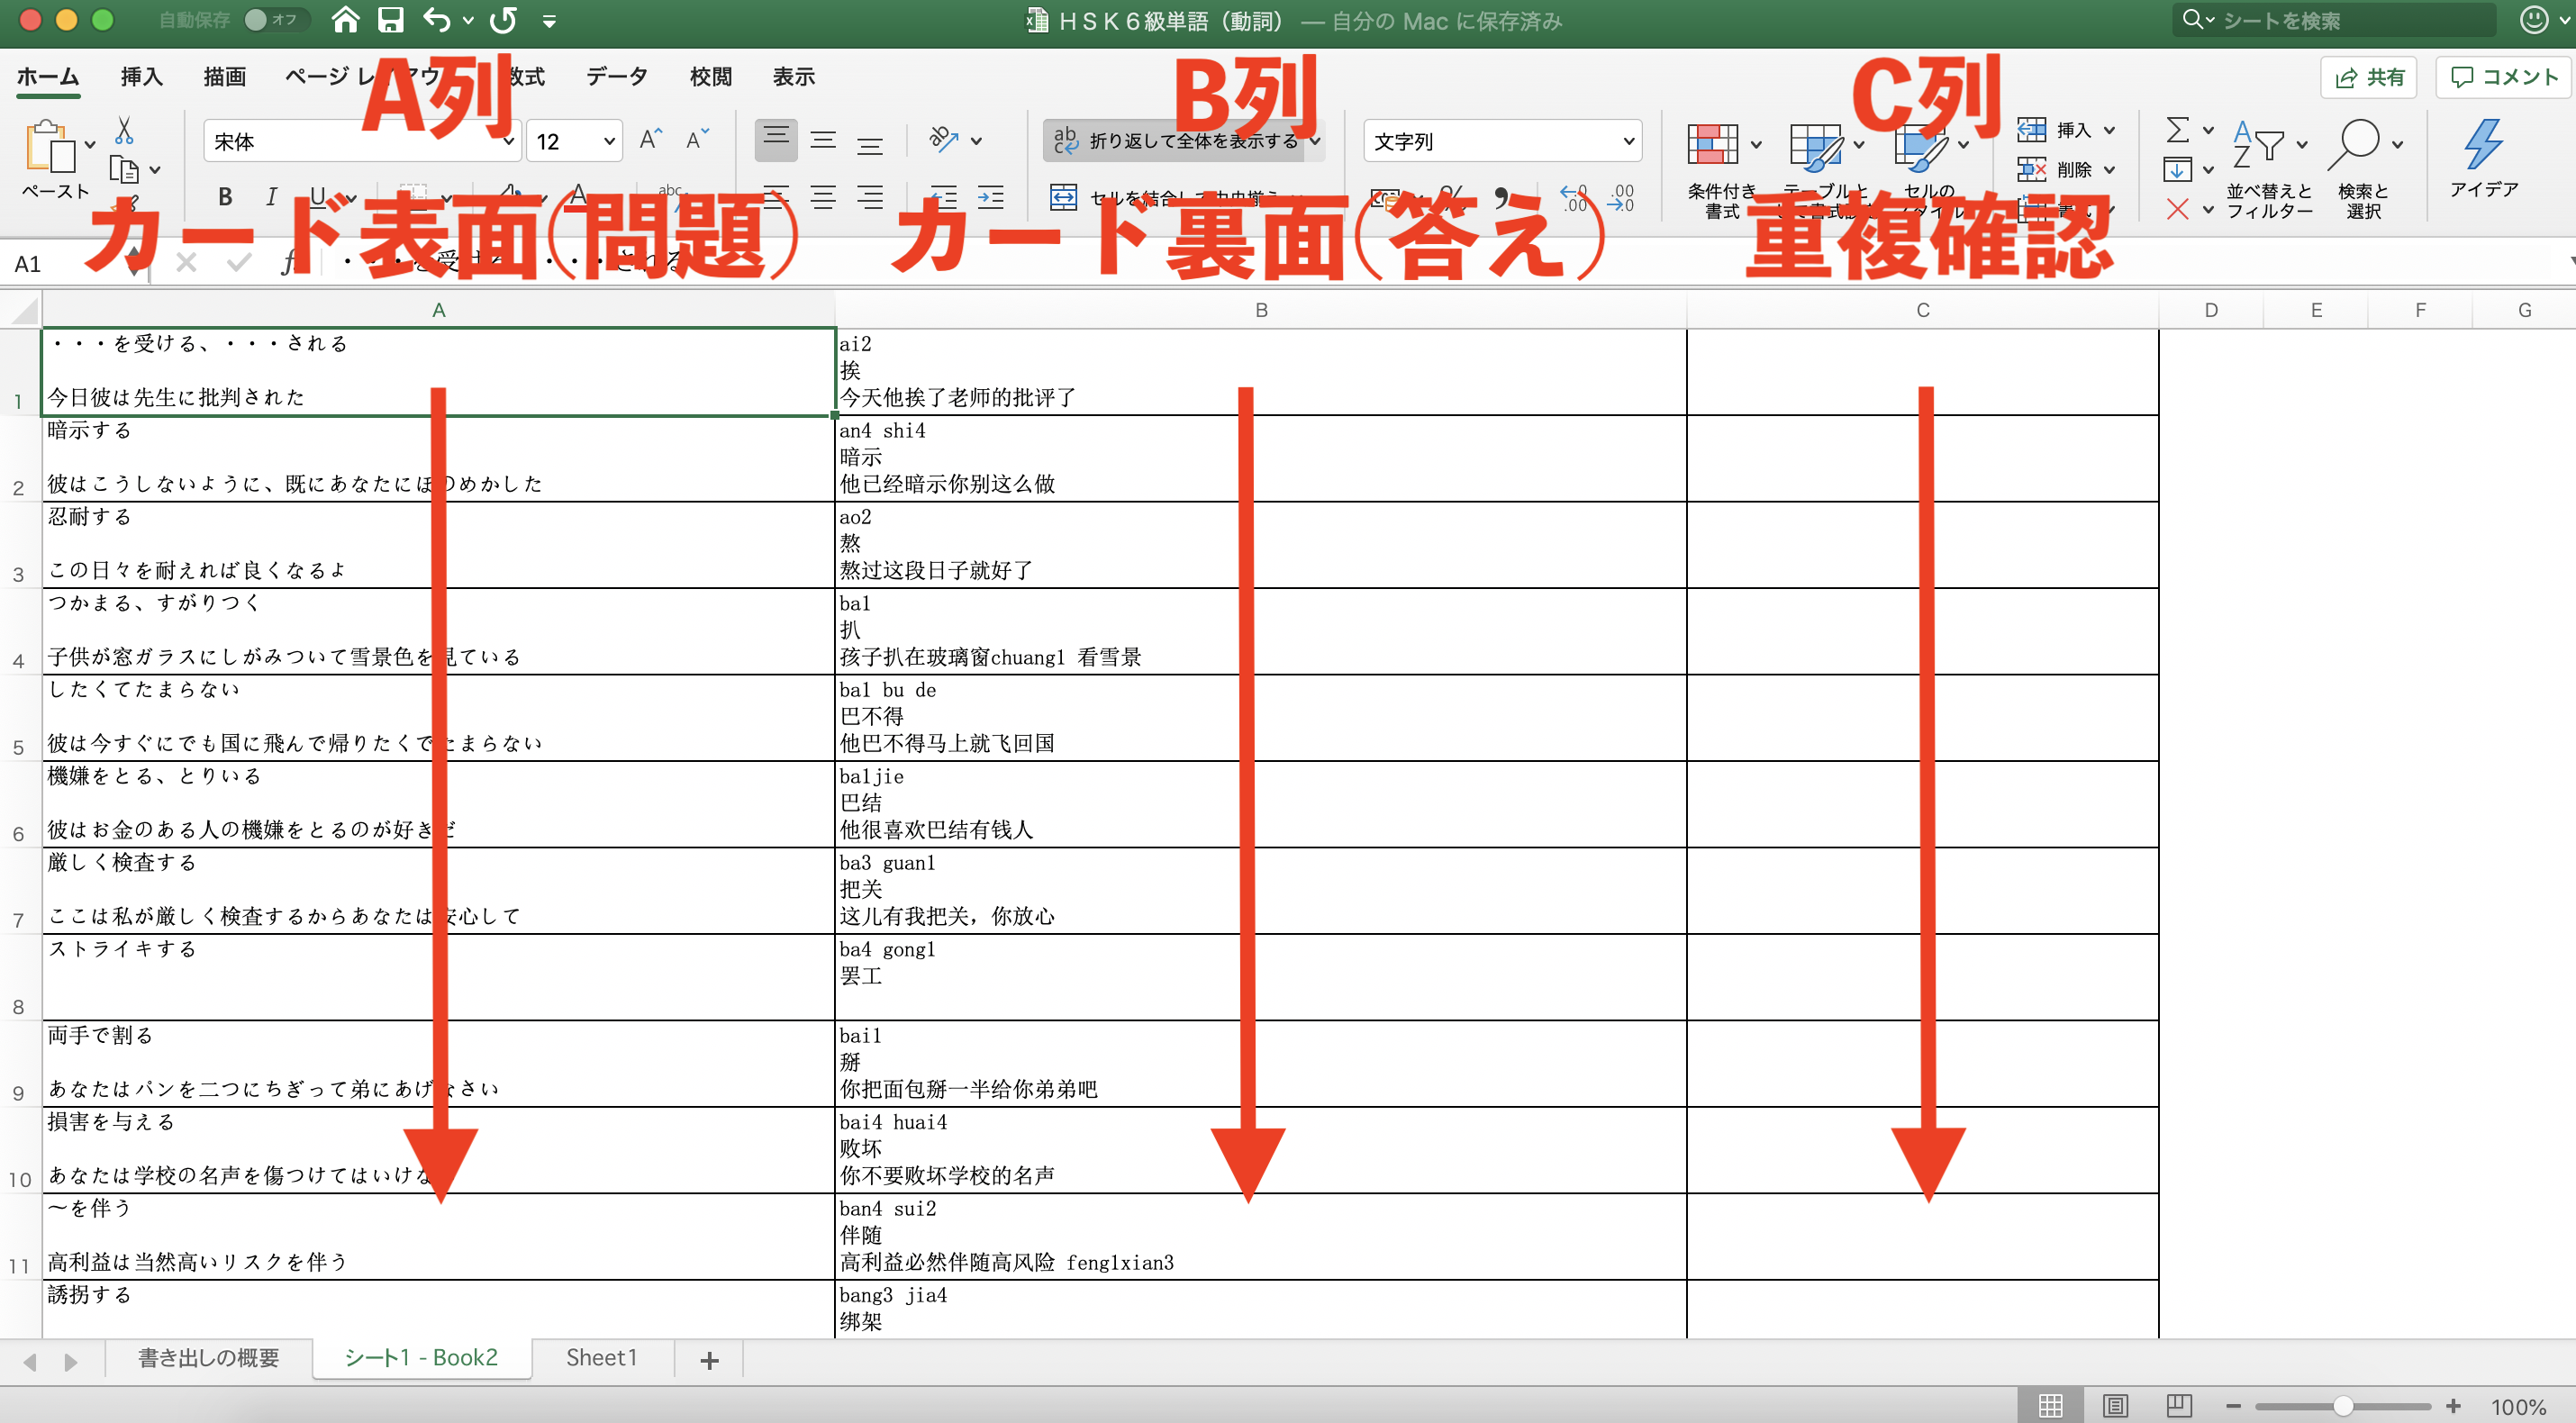The height and width of the screenshot is (1423, 2576).
Task: Click the zoom slider handle
Action: pos(2342,1406)
